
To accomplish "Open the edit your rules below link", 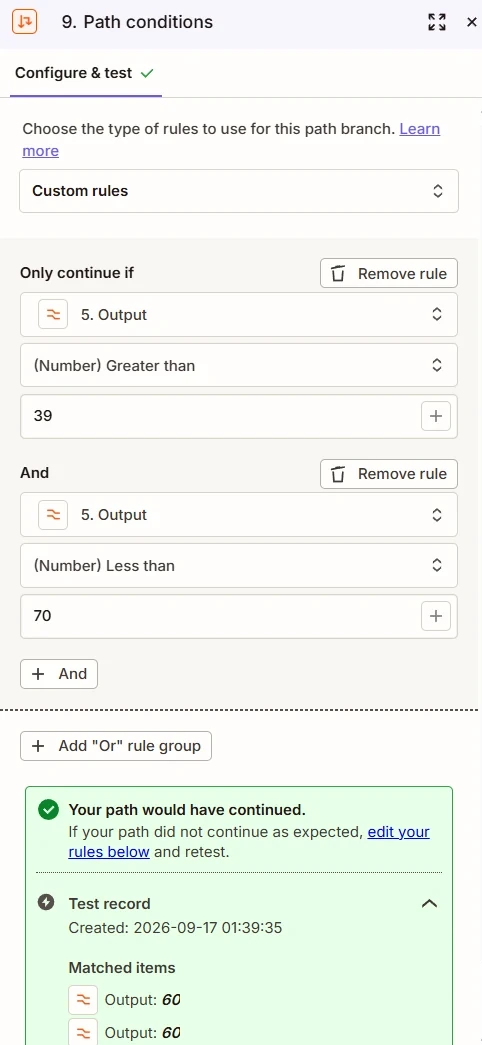I will click(249, 842).
